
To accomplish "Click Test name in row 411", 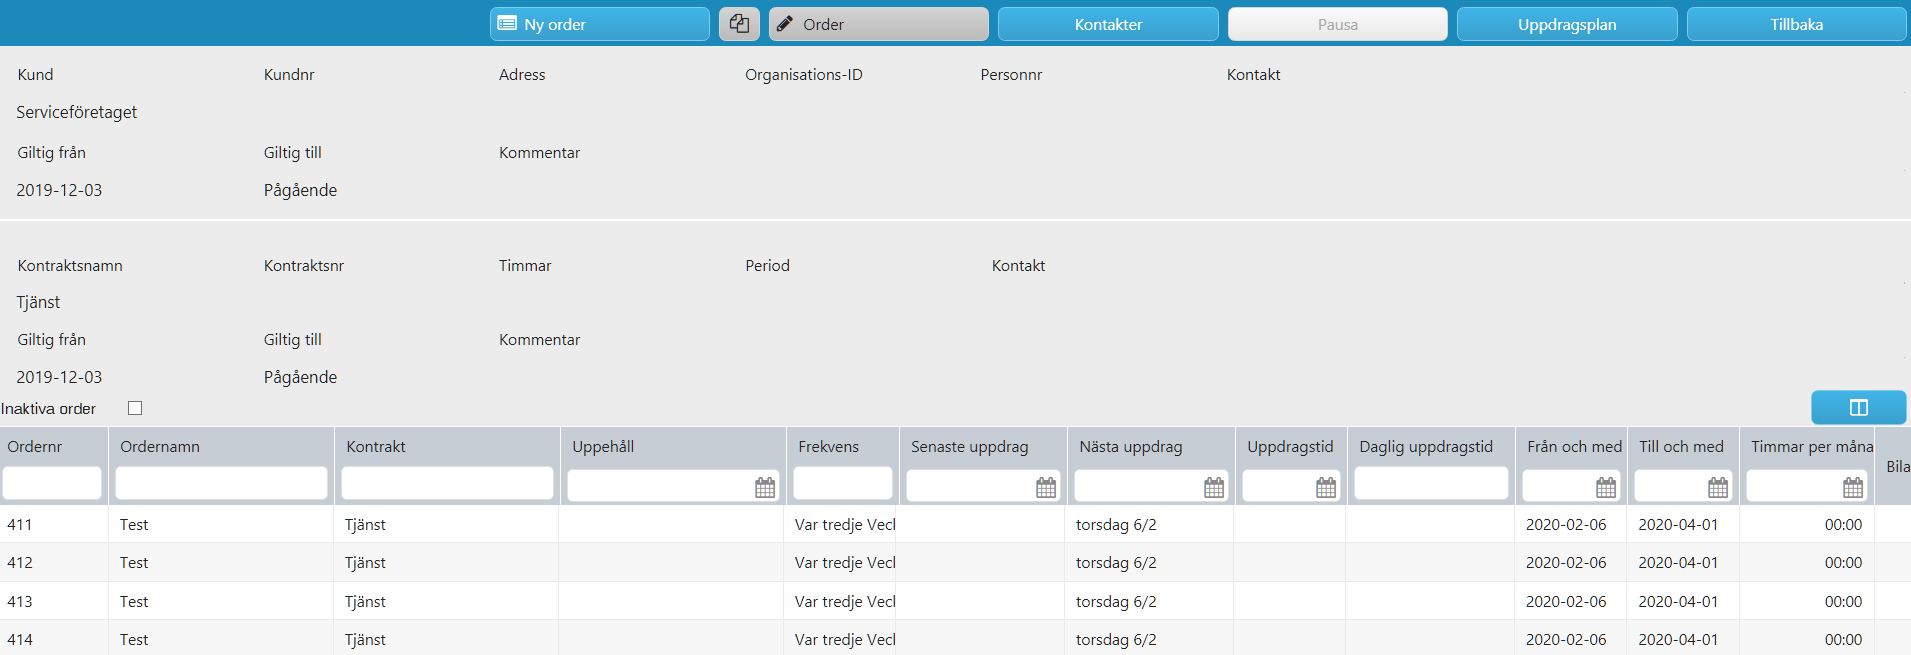I will pos(134,525).
